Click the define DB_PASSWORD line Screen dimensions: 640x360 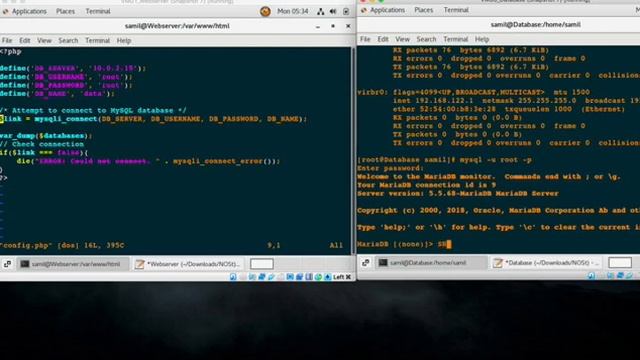pos(66,85)
